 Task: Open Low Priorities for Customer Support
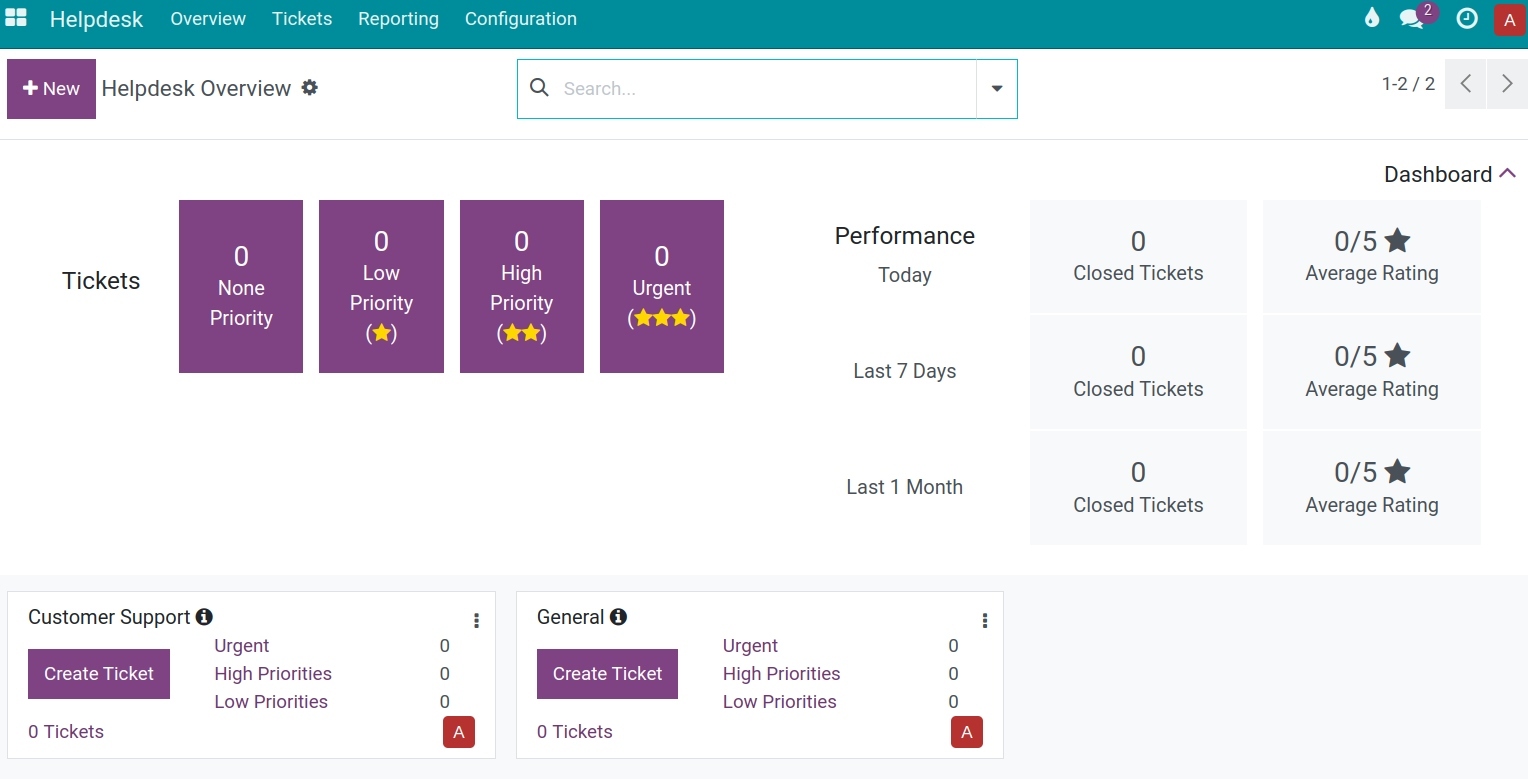(271, 702)
